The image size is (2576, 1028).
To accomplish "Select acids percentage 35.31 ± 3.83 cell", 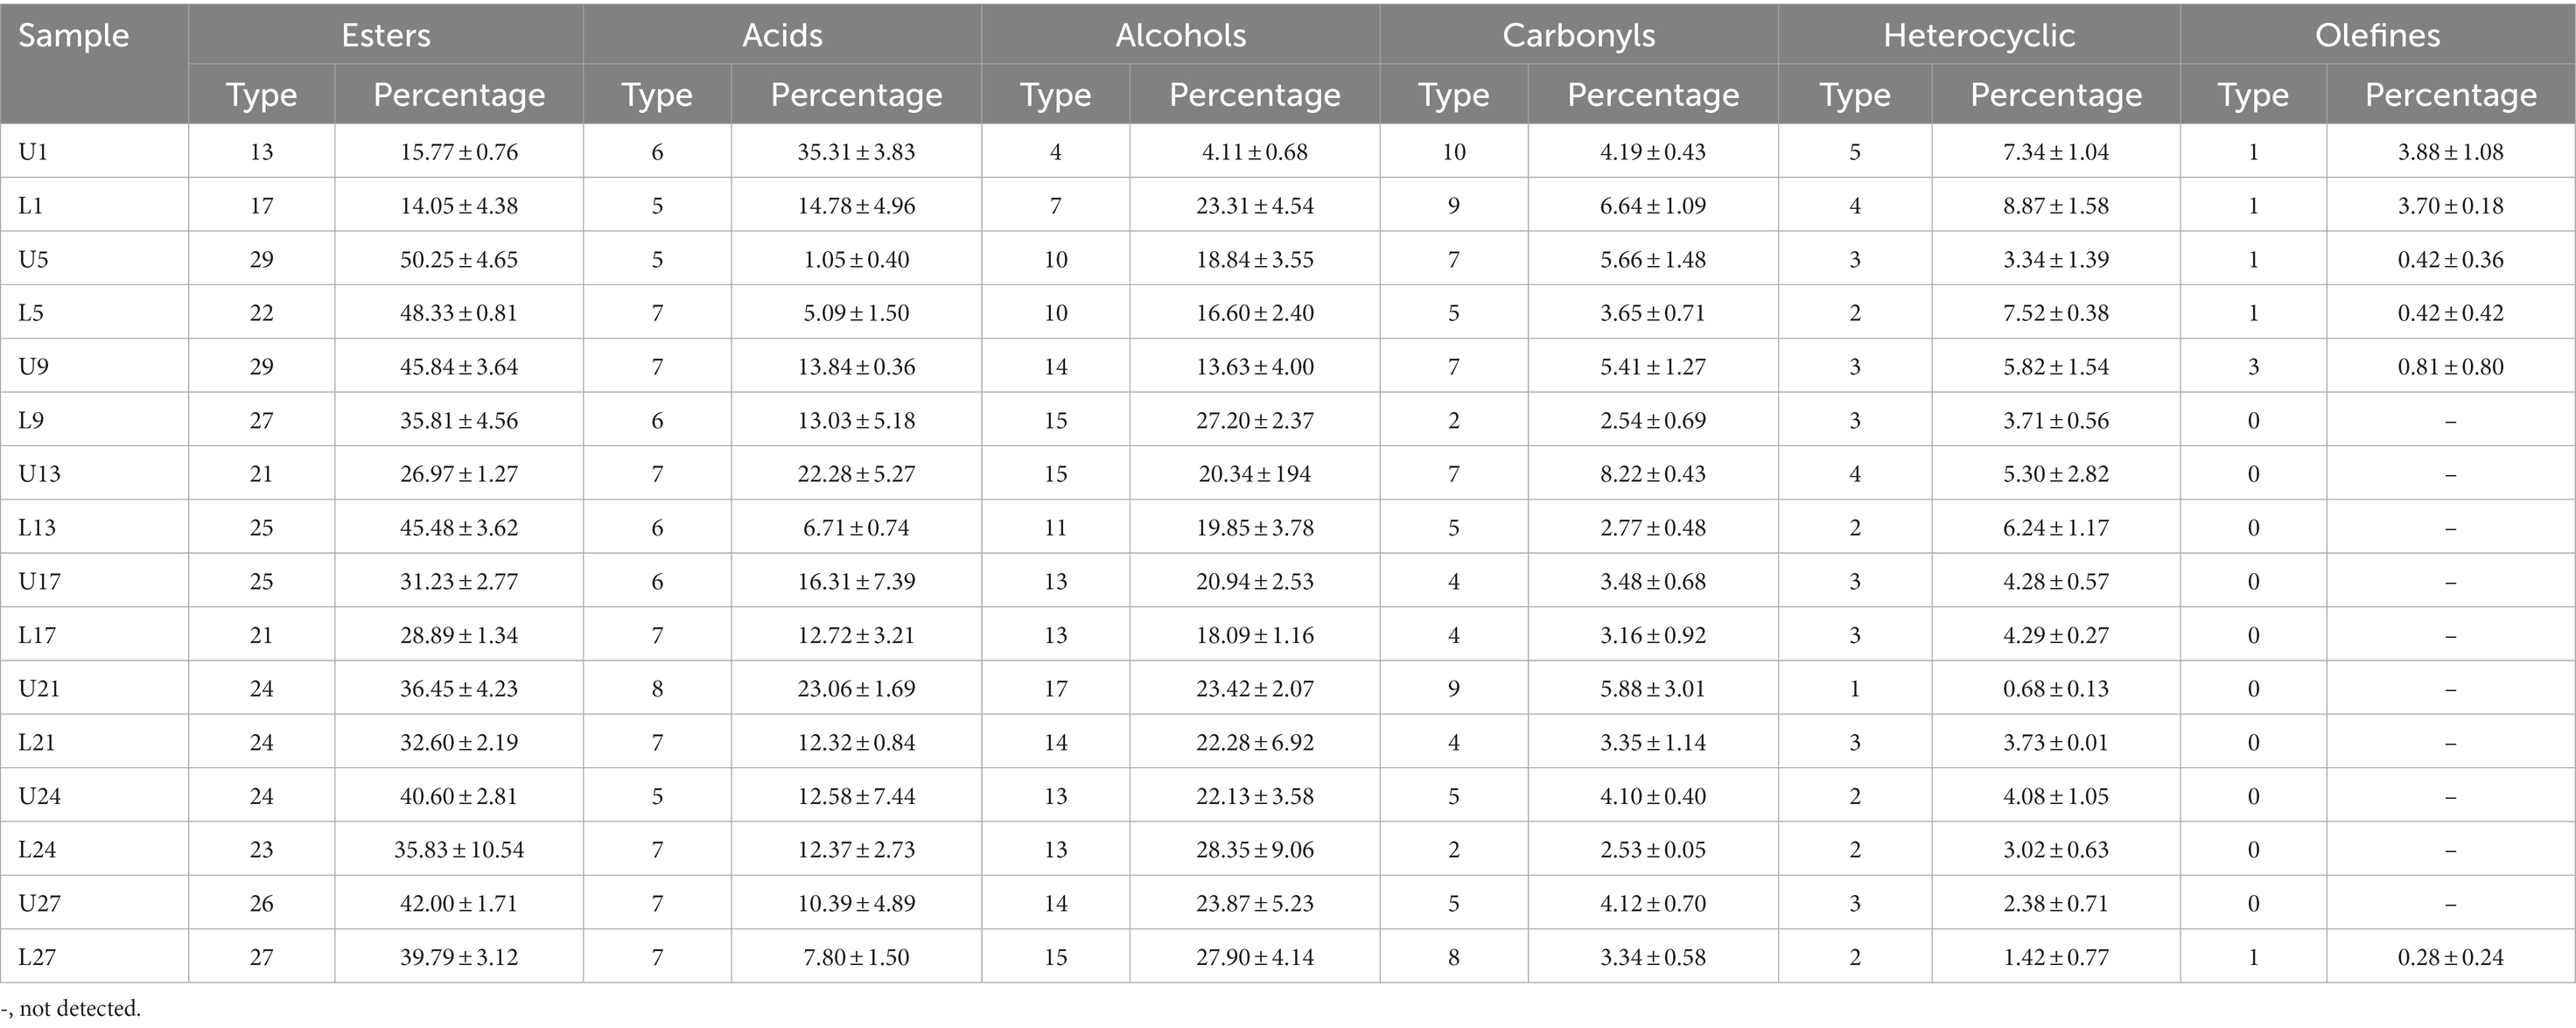I will click(x=856, y=151).
